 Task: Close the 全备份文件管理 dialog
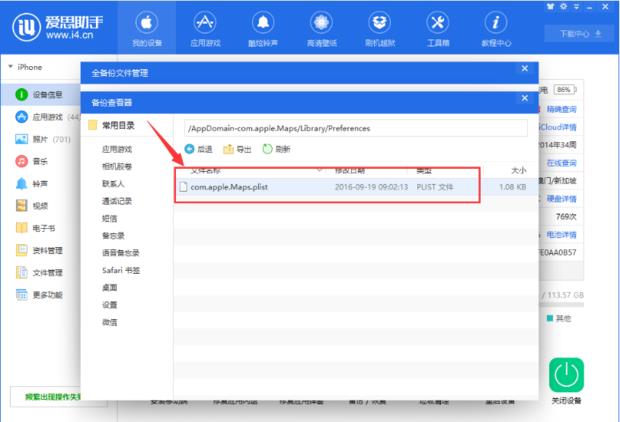(x=525, y=68)
